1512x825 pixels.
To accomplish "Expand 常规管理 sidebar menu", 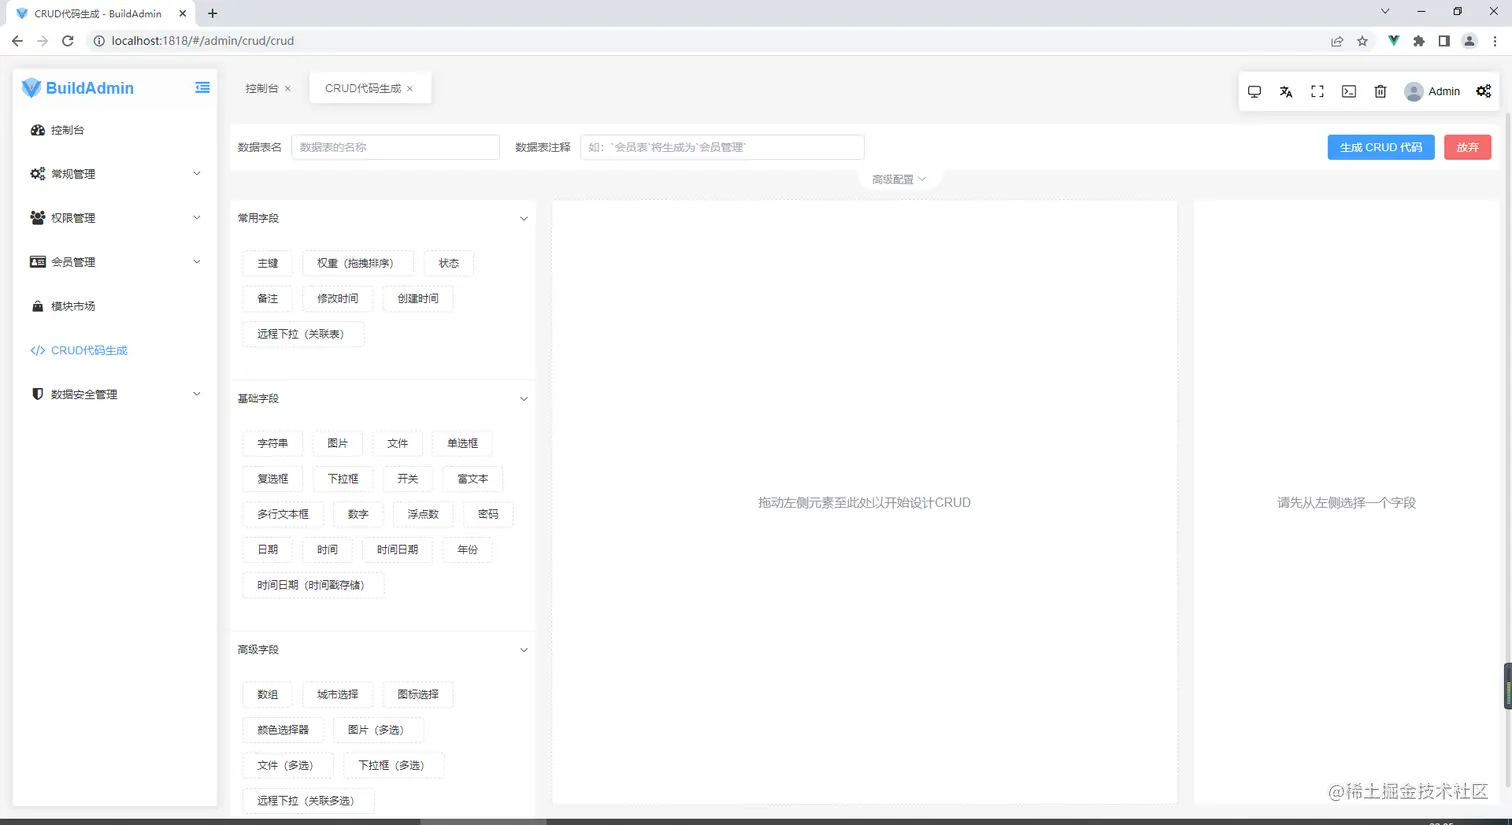I will 115,174.
